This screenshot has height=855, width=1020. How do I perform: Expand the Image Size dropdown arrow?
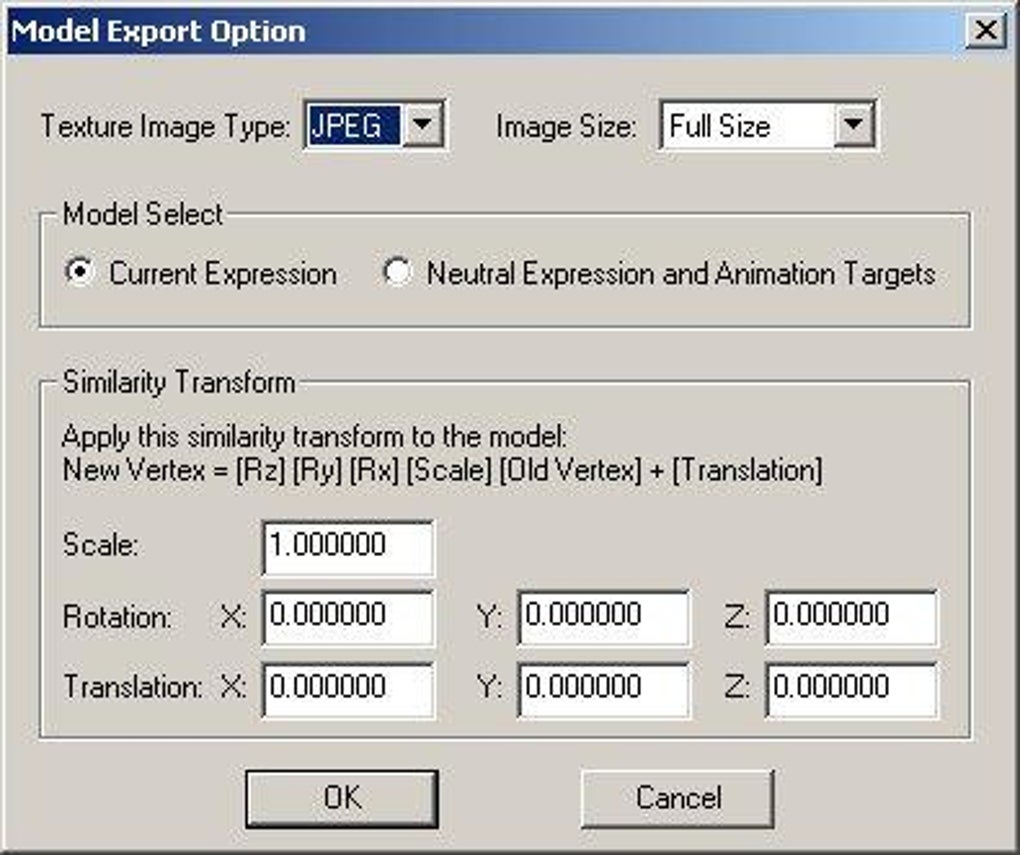[853, 126]
